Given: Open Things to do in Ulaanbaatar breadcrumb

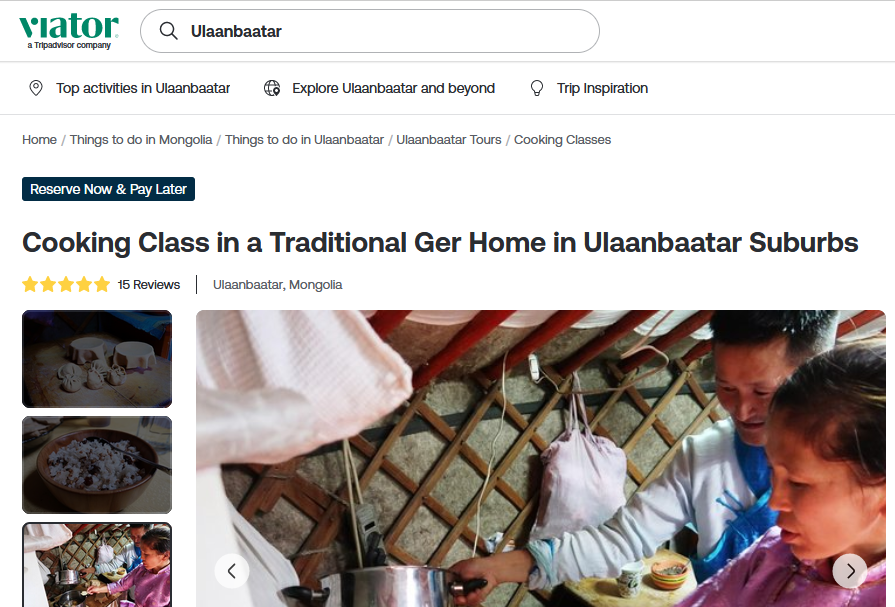Looking at the screenshot, I should pos(304,140).
